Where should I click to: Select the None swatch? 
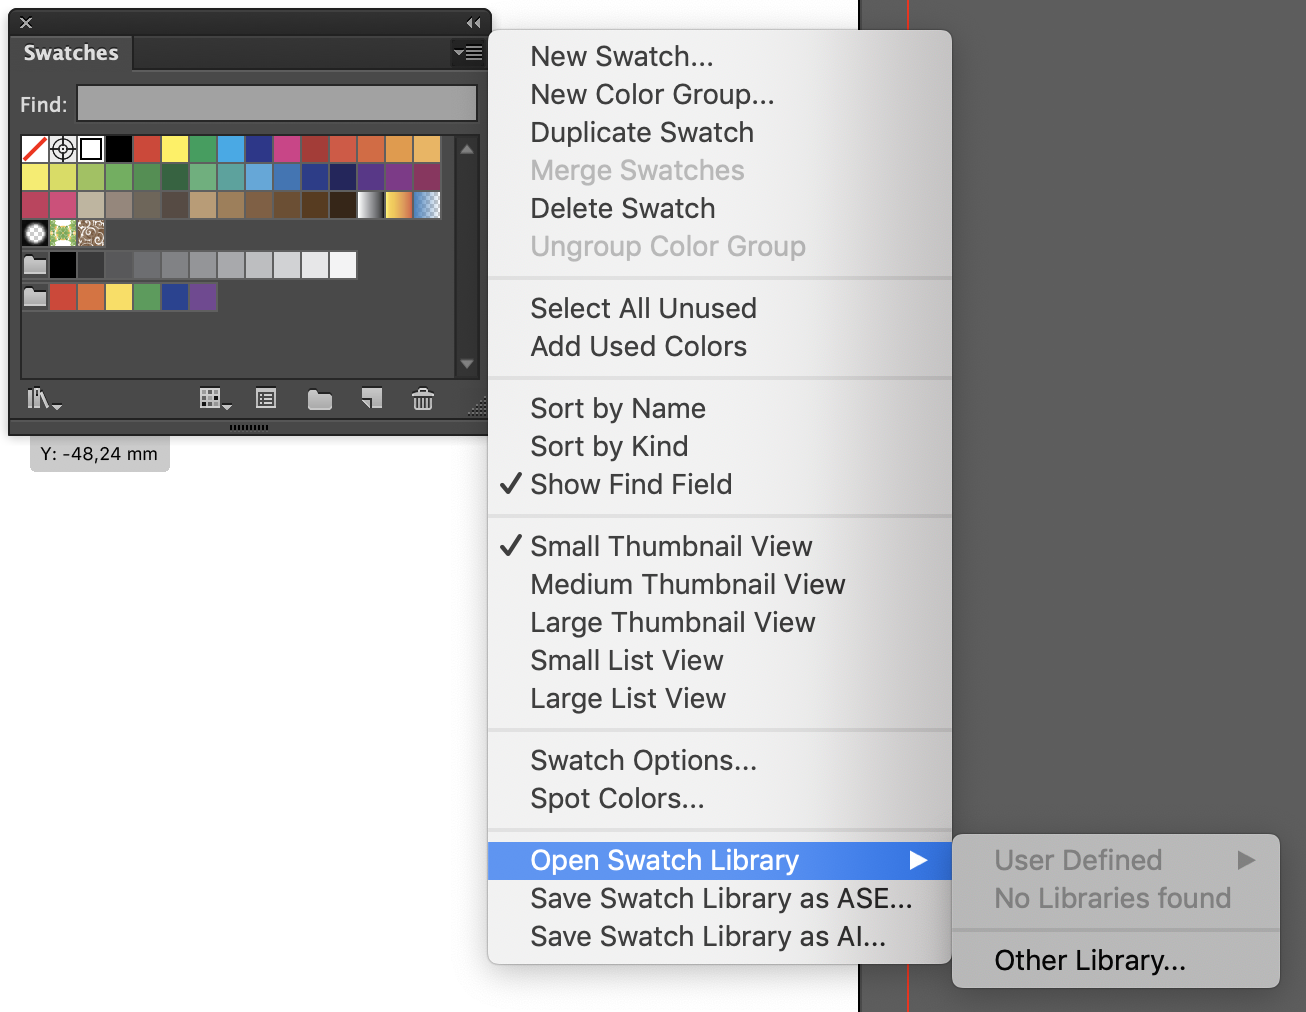(x=35, y=148)
